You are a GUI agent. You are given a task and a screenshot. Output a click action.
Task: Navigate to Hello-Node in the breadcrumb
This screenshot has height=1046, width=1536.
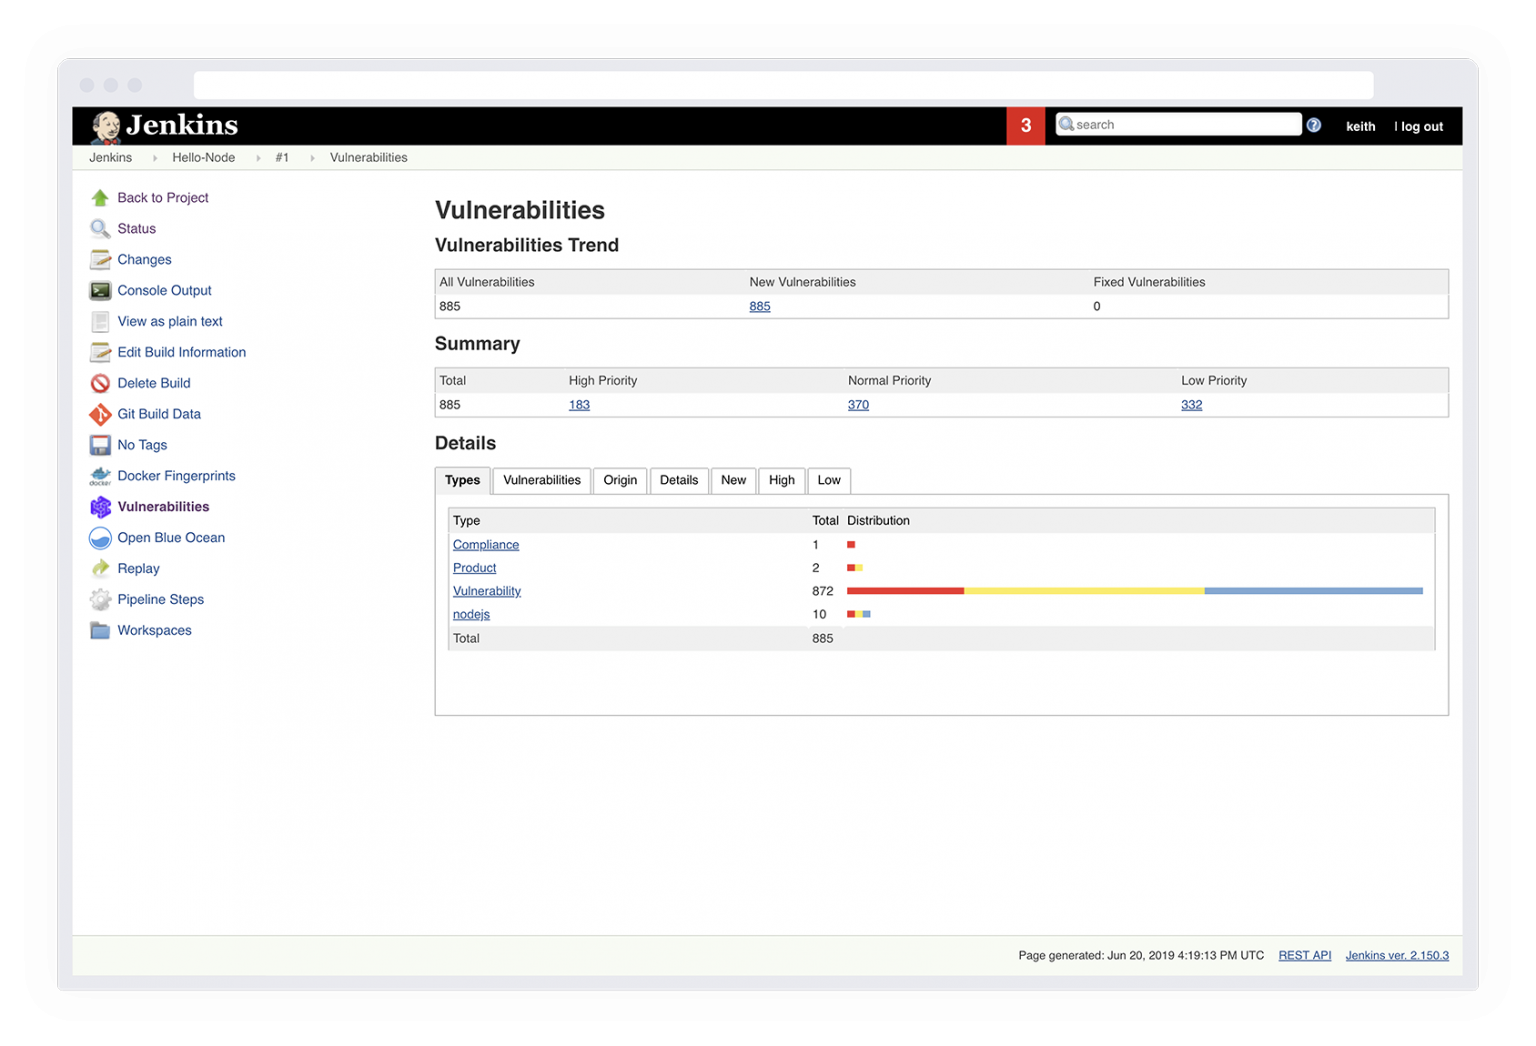[203, 157]
